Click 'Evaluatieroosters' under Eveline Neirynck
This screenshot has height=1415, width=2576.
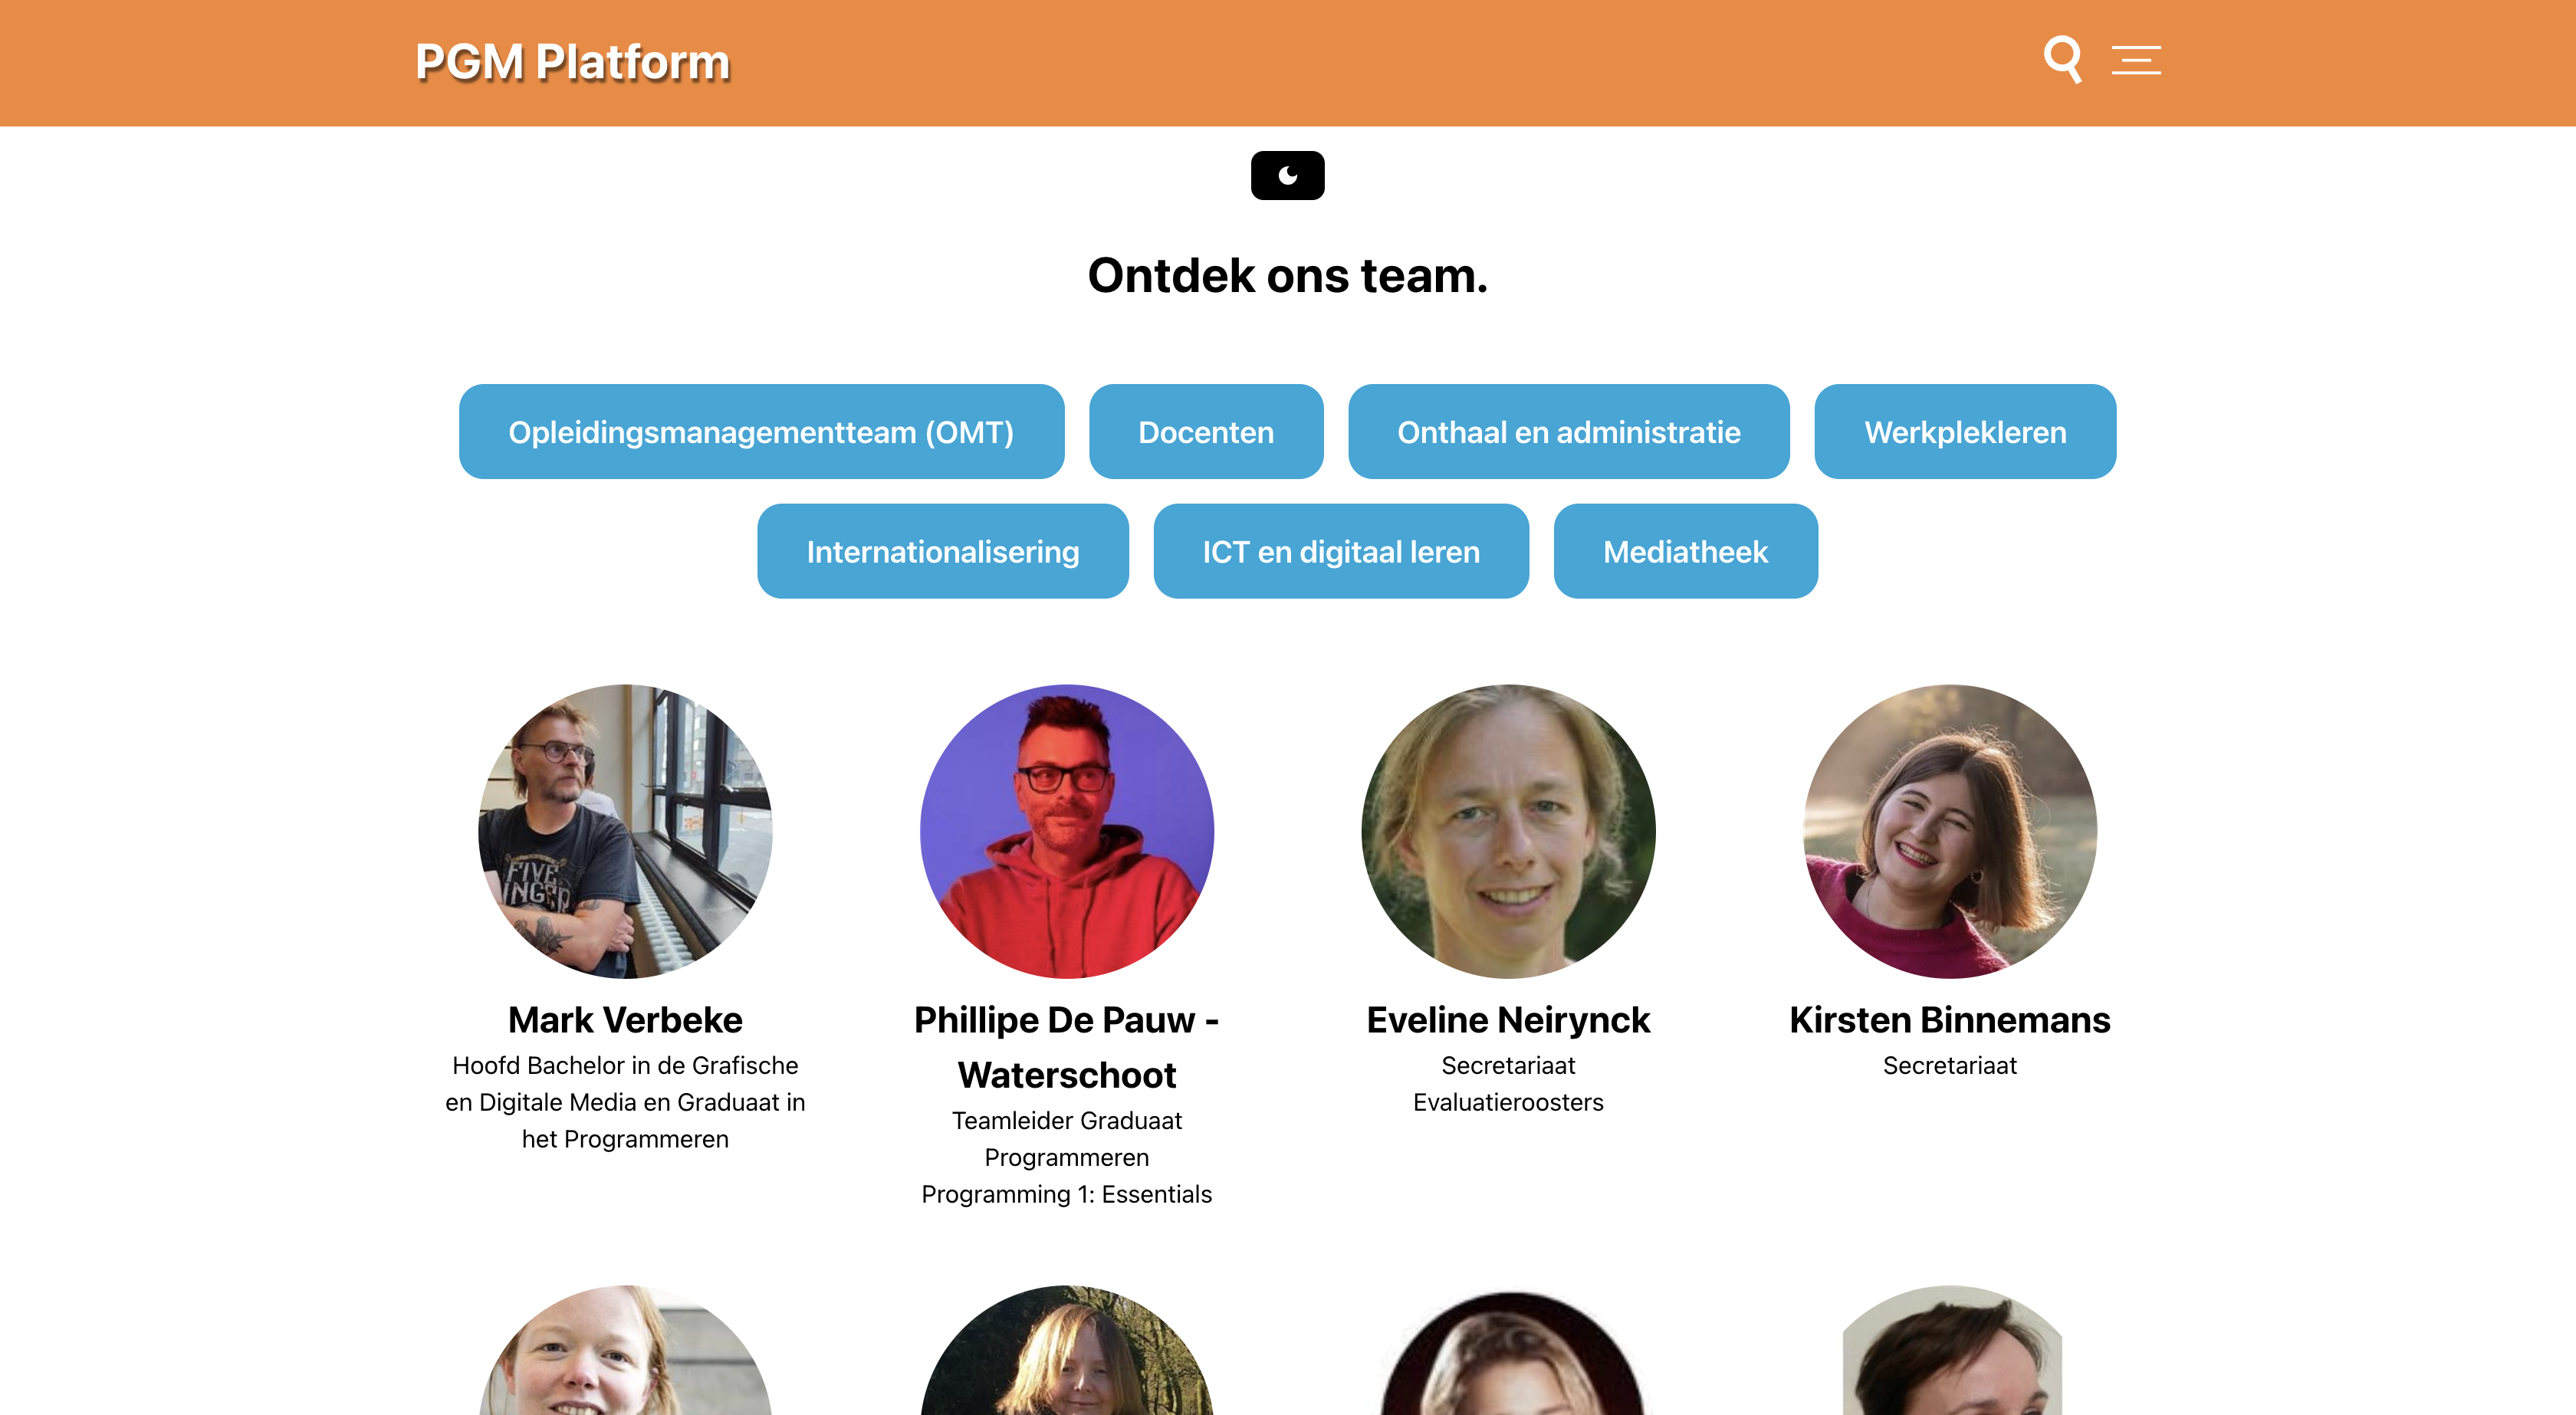pyautogui.click(x=1508, y=1102)
